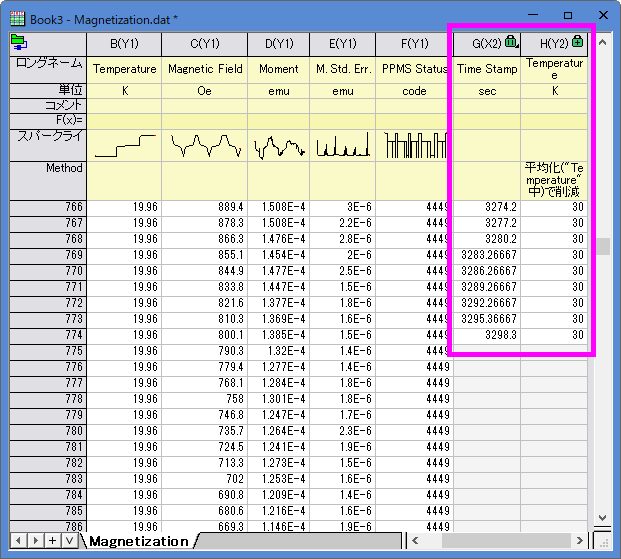Select the F(x)= row label

point(48,121)
